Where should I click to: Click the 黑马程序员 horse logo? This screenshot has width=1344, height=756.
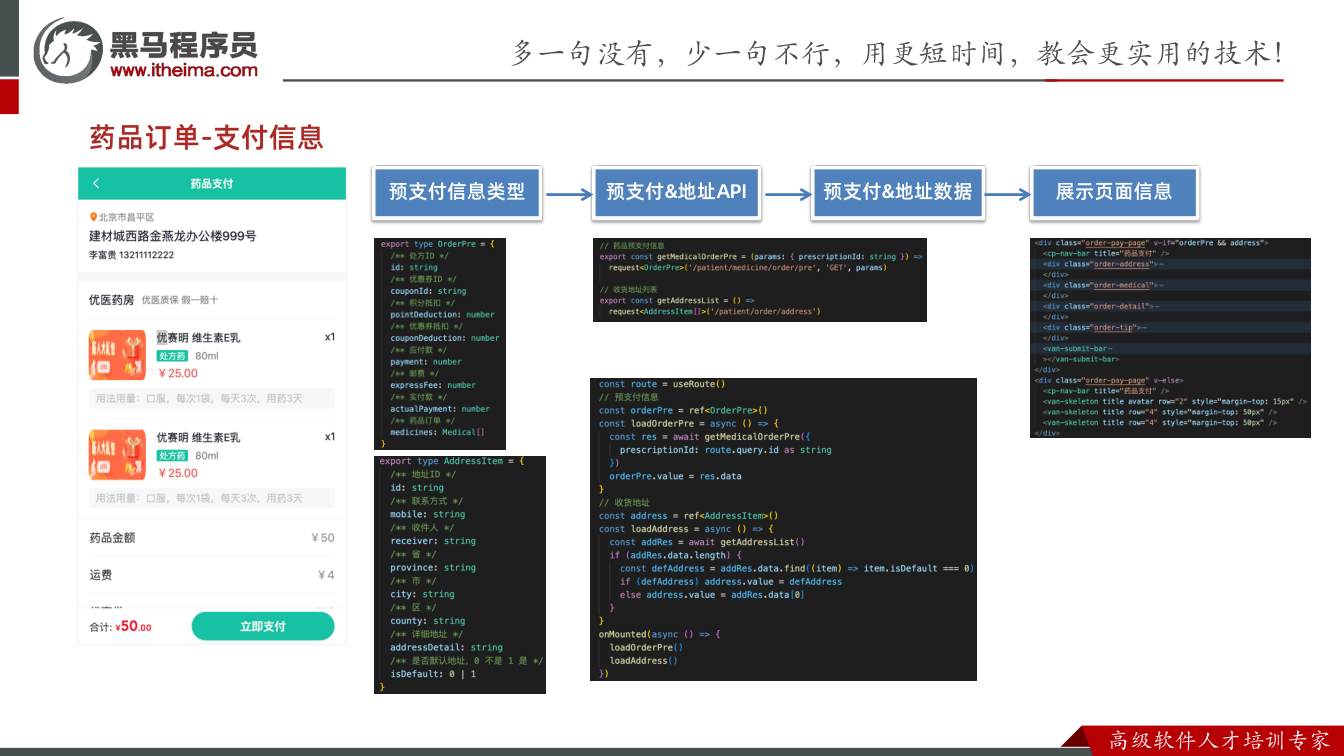(x=67, y=50)
